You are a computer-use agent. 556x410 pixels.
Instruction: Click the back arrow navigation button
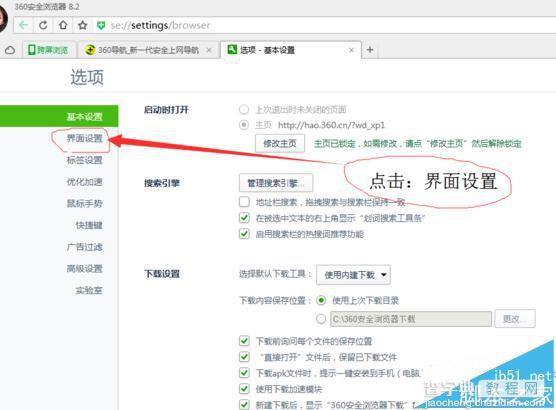[23, 25]
